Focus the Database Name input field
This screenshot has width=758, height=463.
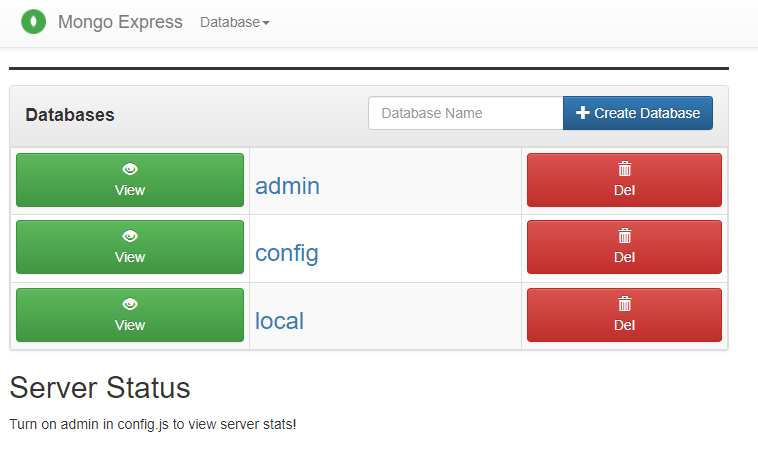coord(466,113)
